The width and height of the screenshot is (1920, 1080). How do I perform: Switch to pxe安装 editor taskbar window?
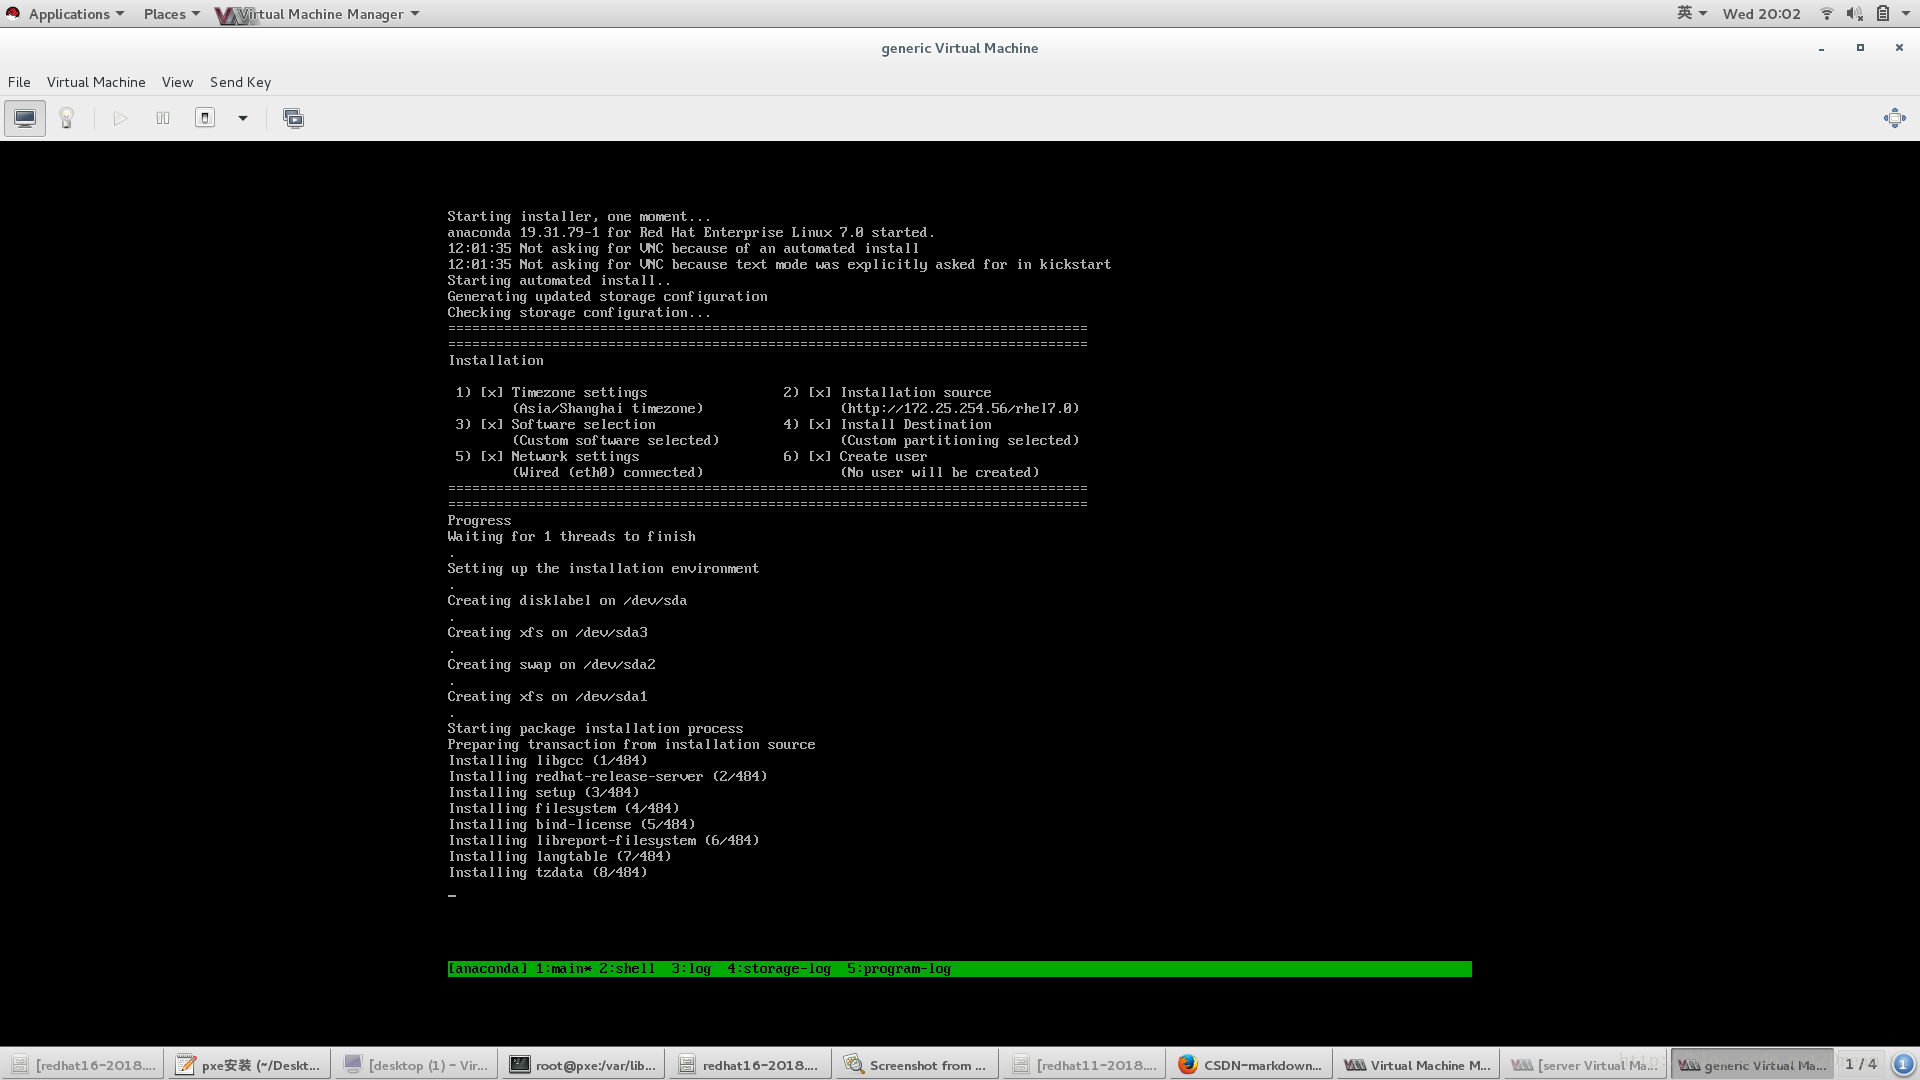(x=249, y=1065)
